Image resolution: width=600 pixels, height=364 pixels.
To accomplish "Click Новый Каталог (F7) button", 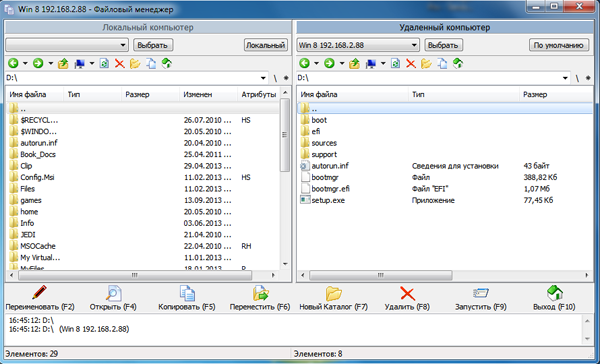I will [333, 298].
